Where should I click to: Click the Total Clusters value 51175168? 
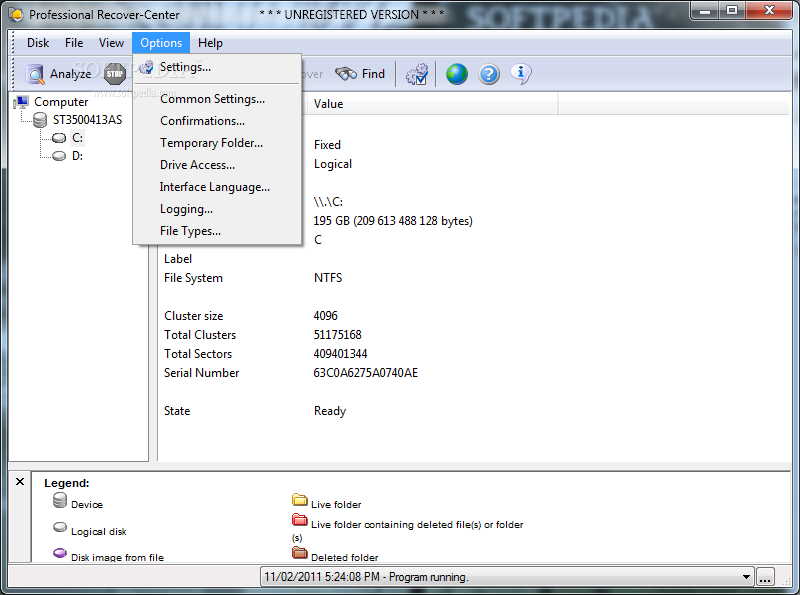(x=337, y=335)
